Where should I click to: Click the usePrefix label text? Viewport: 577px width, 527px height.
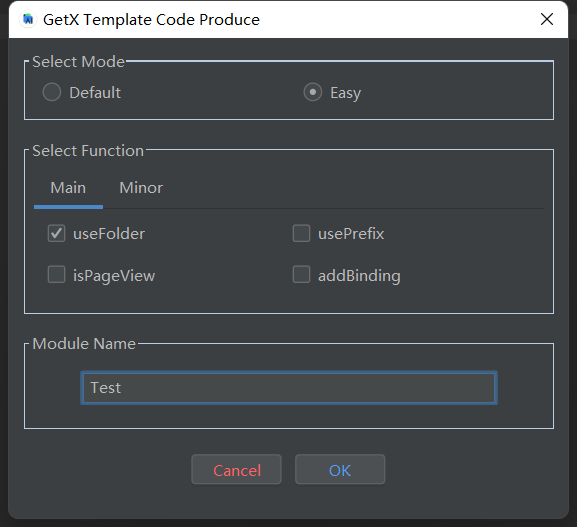coord(351,234)
